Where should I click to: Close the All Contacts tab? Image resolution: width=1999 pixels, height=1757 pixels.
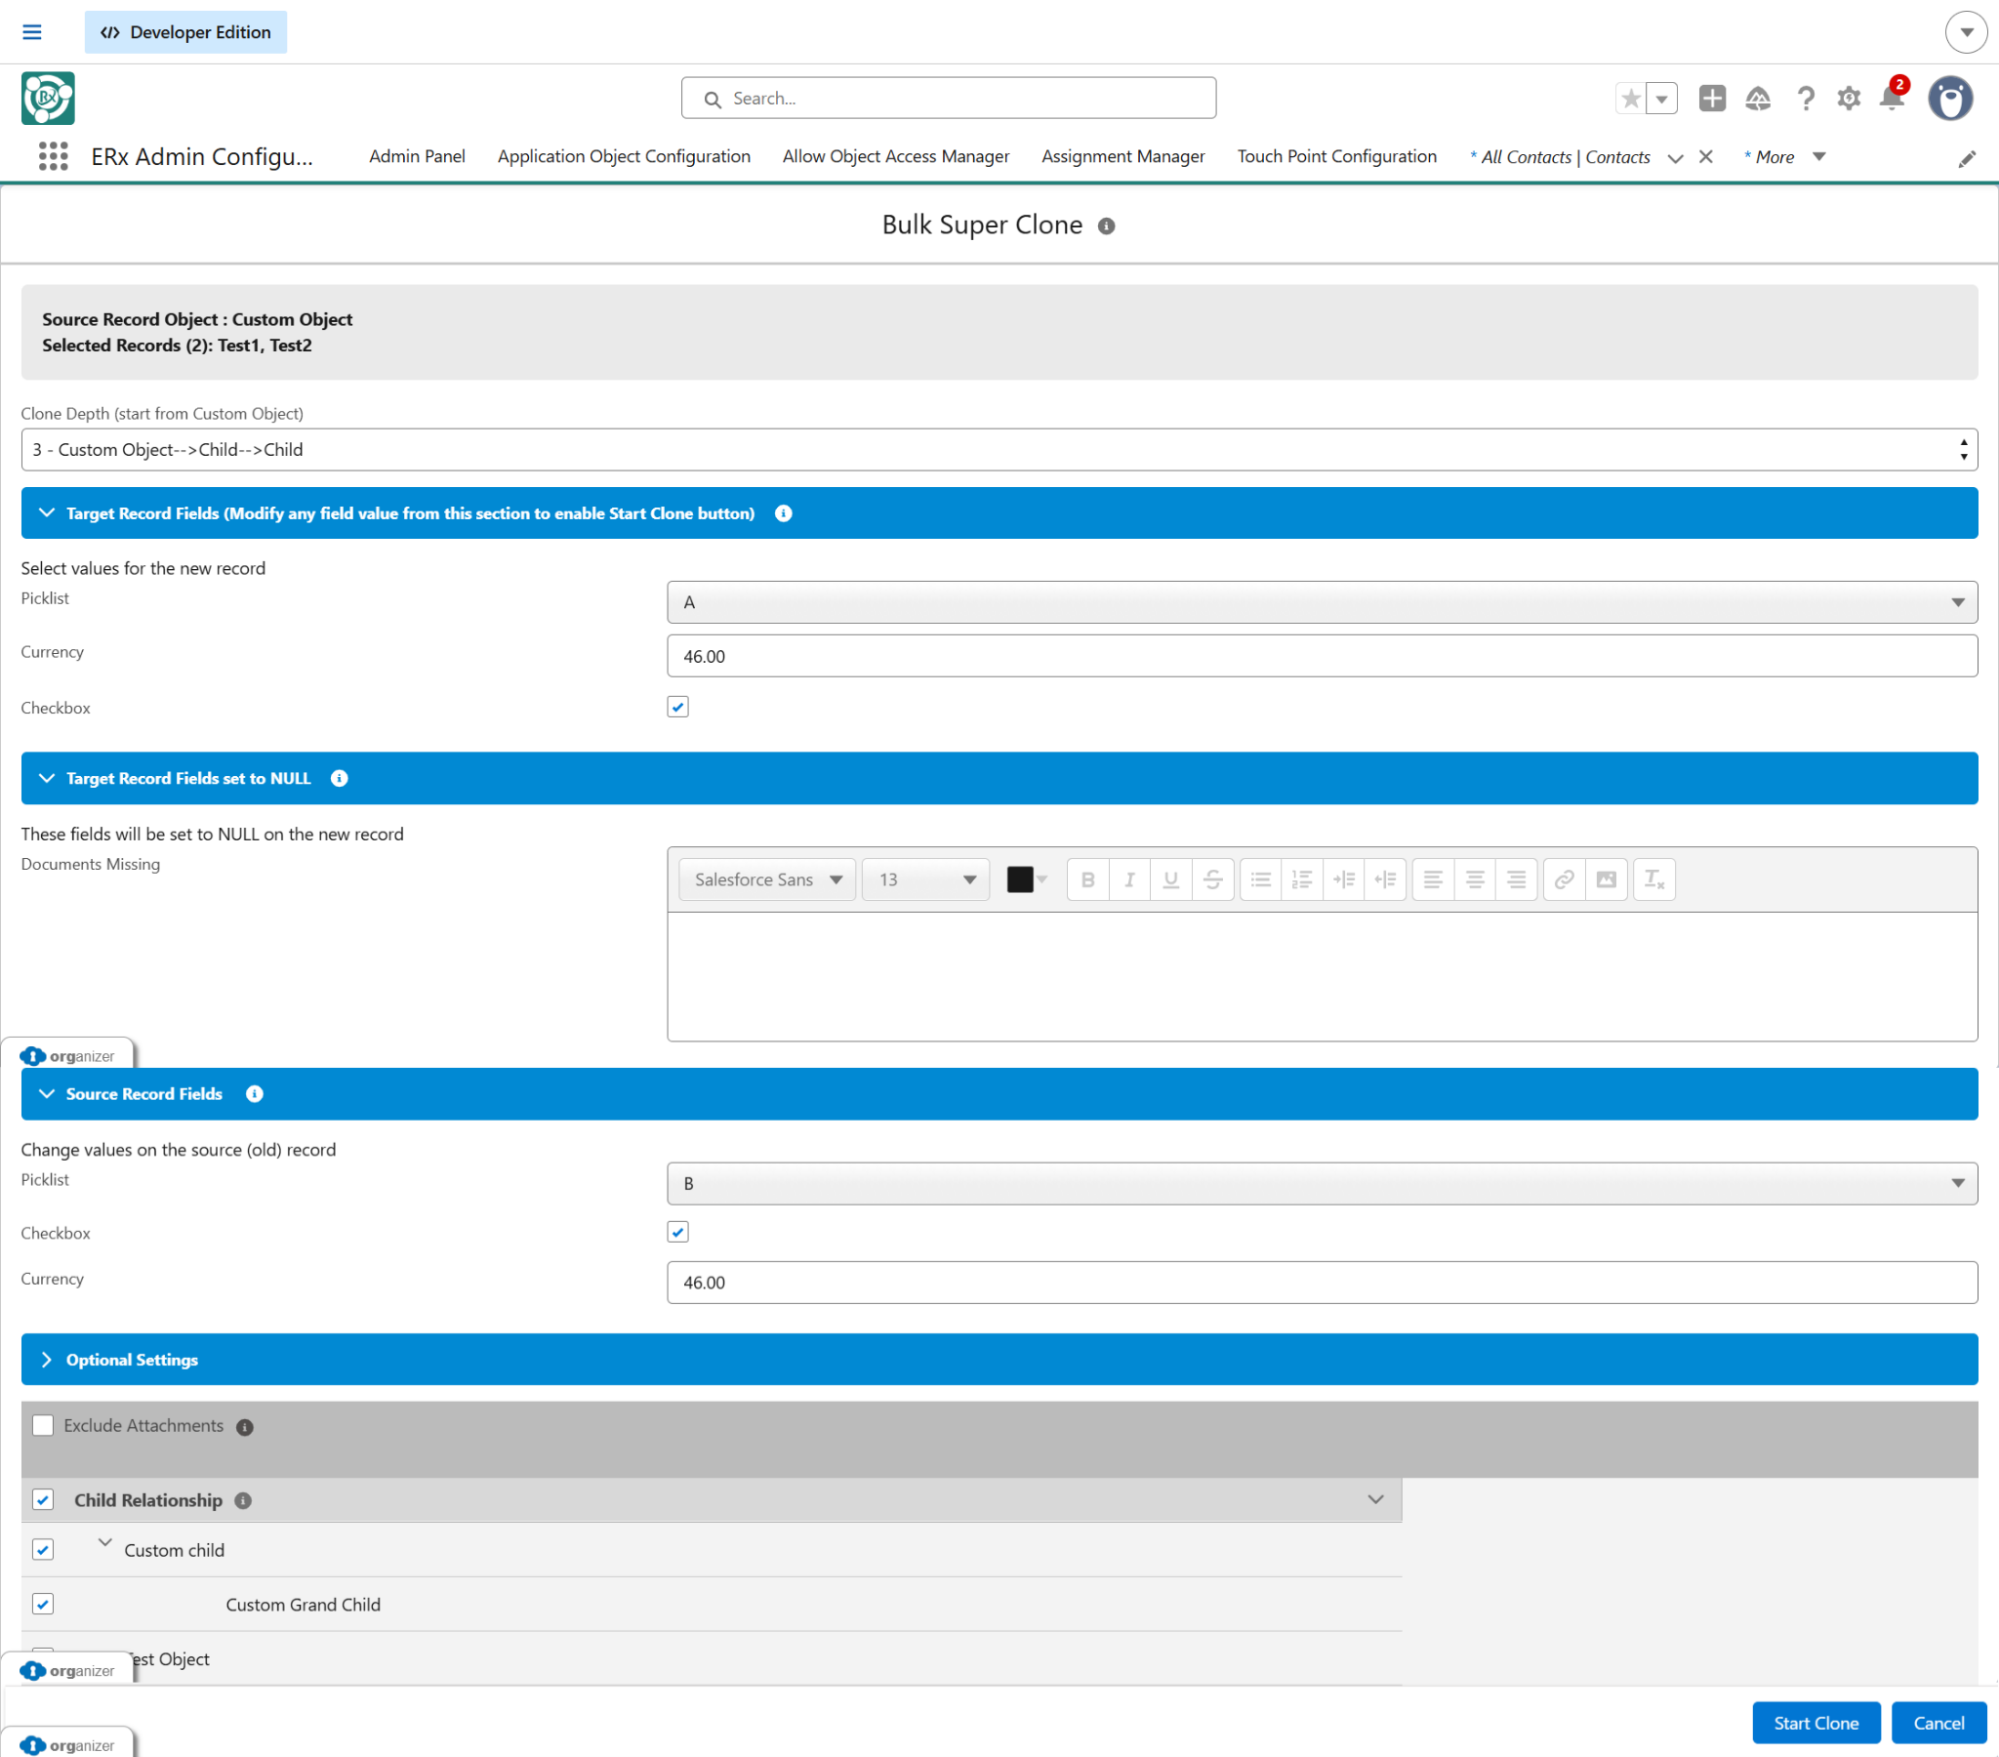(1706, 157)
